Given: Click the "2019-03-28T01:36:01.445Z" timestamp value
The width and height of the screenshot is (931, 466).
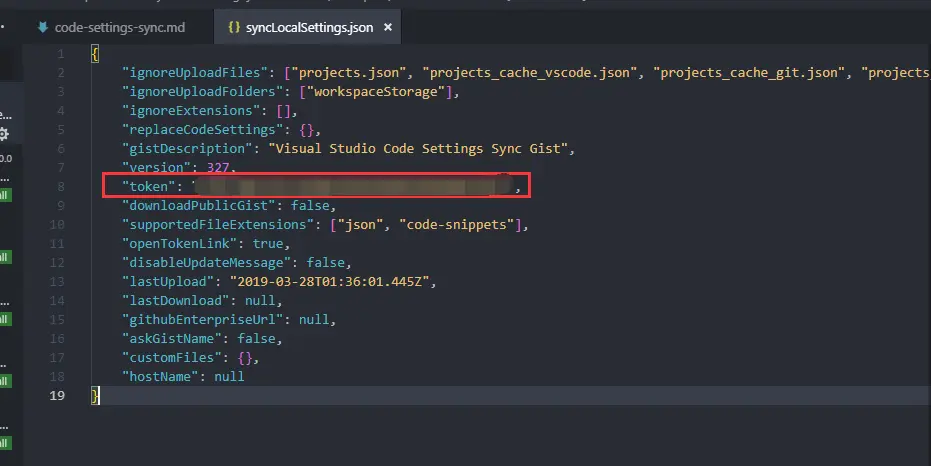Looking at the screenshot, I should 330,281.
